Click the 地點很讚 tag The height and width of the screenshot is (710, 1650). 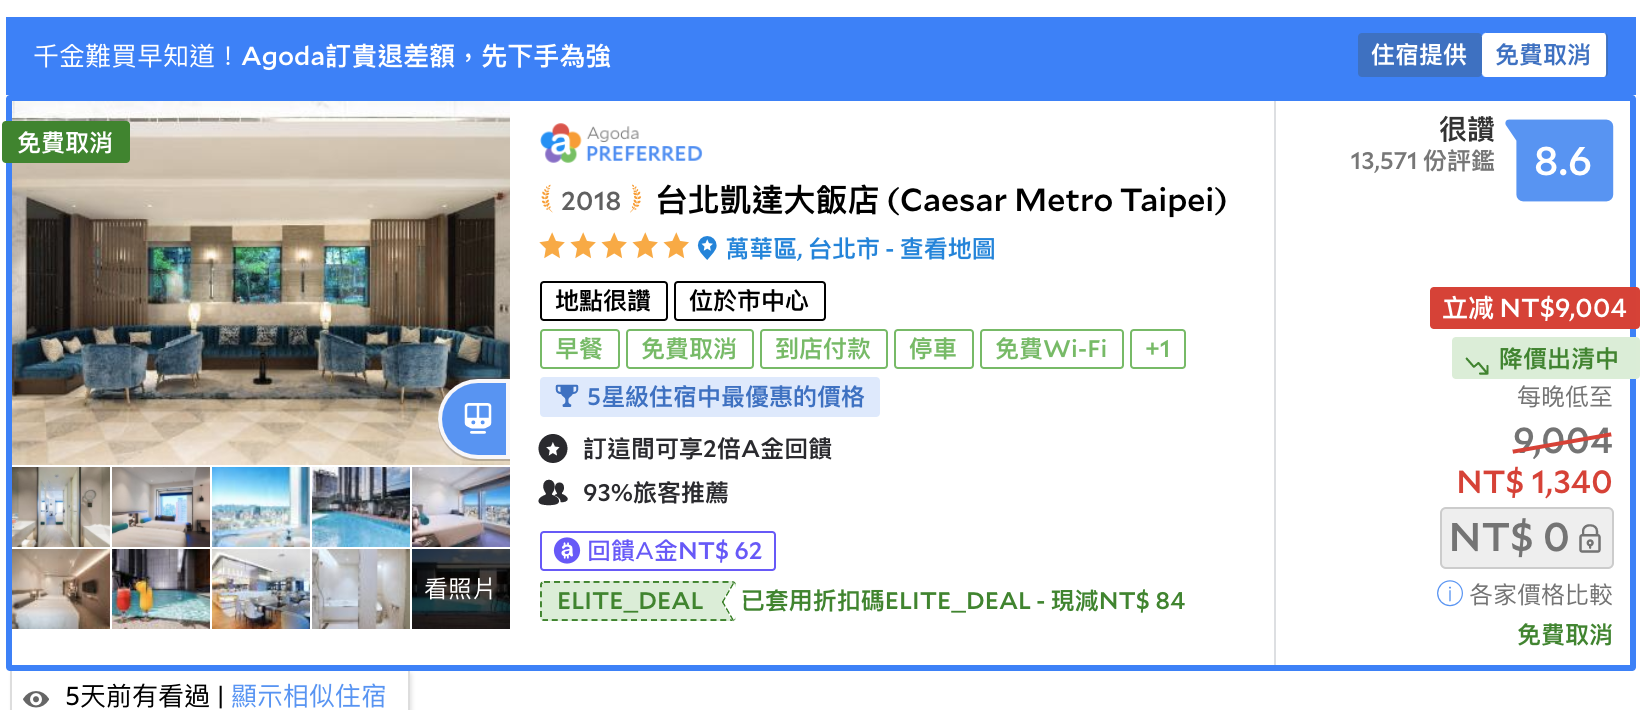tap(603, 301)
